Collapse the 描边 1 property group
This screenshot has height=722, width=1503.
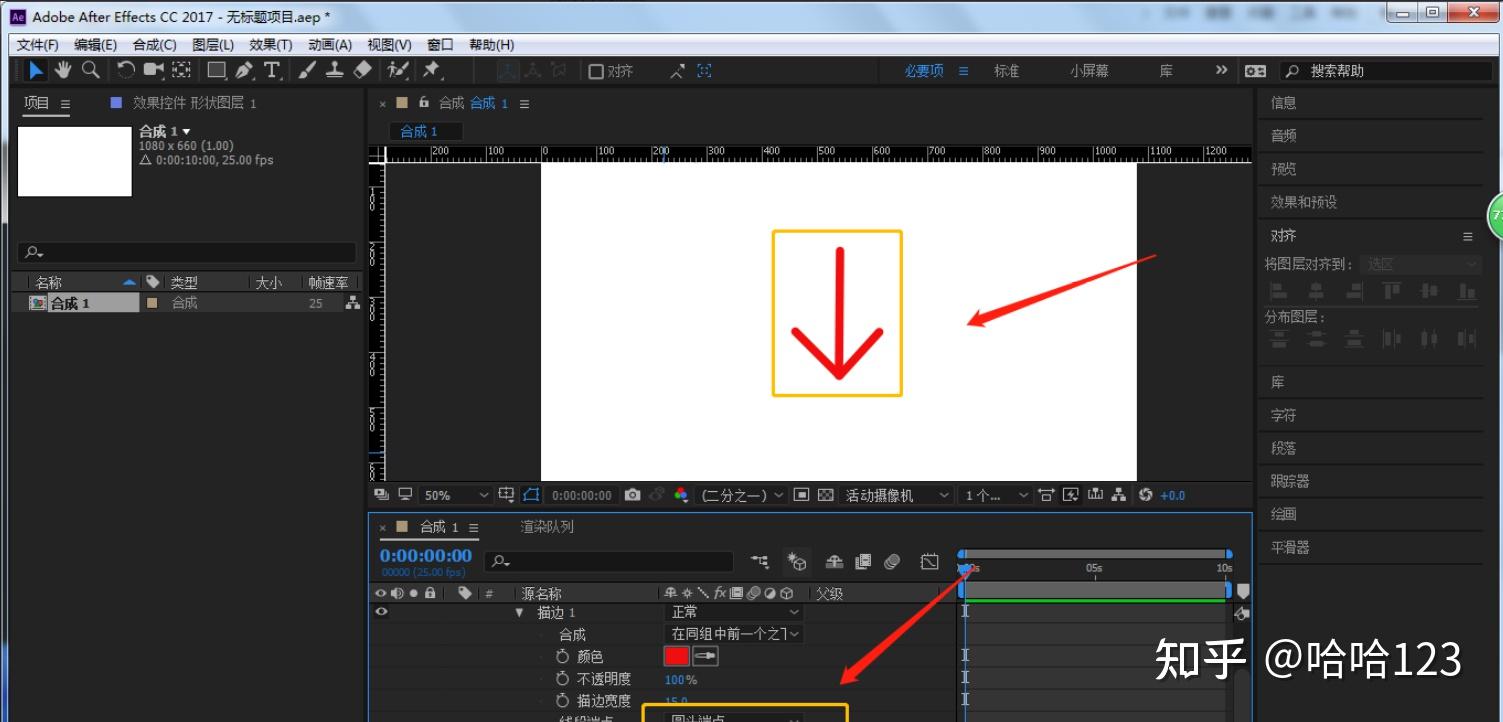[x=519, y=612]
